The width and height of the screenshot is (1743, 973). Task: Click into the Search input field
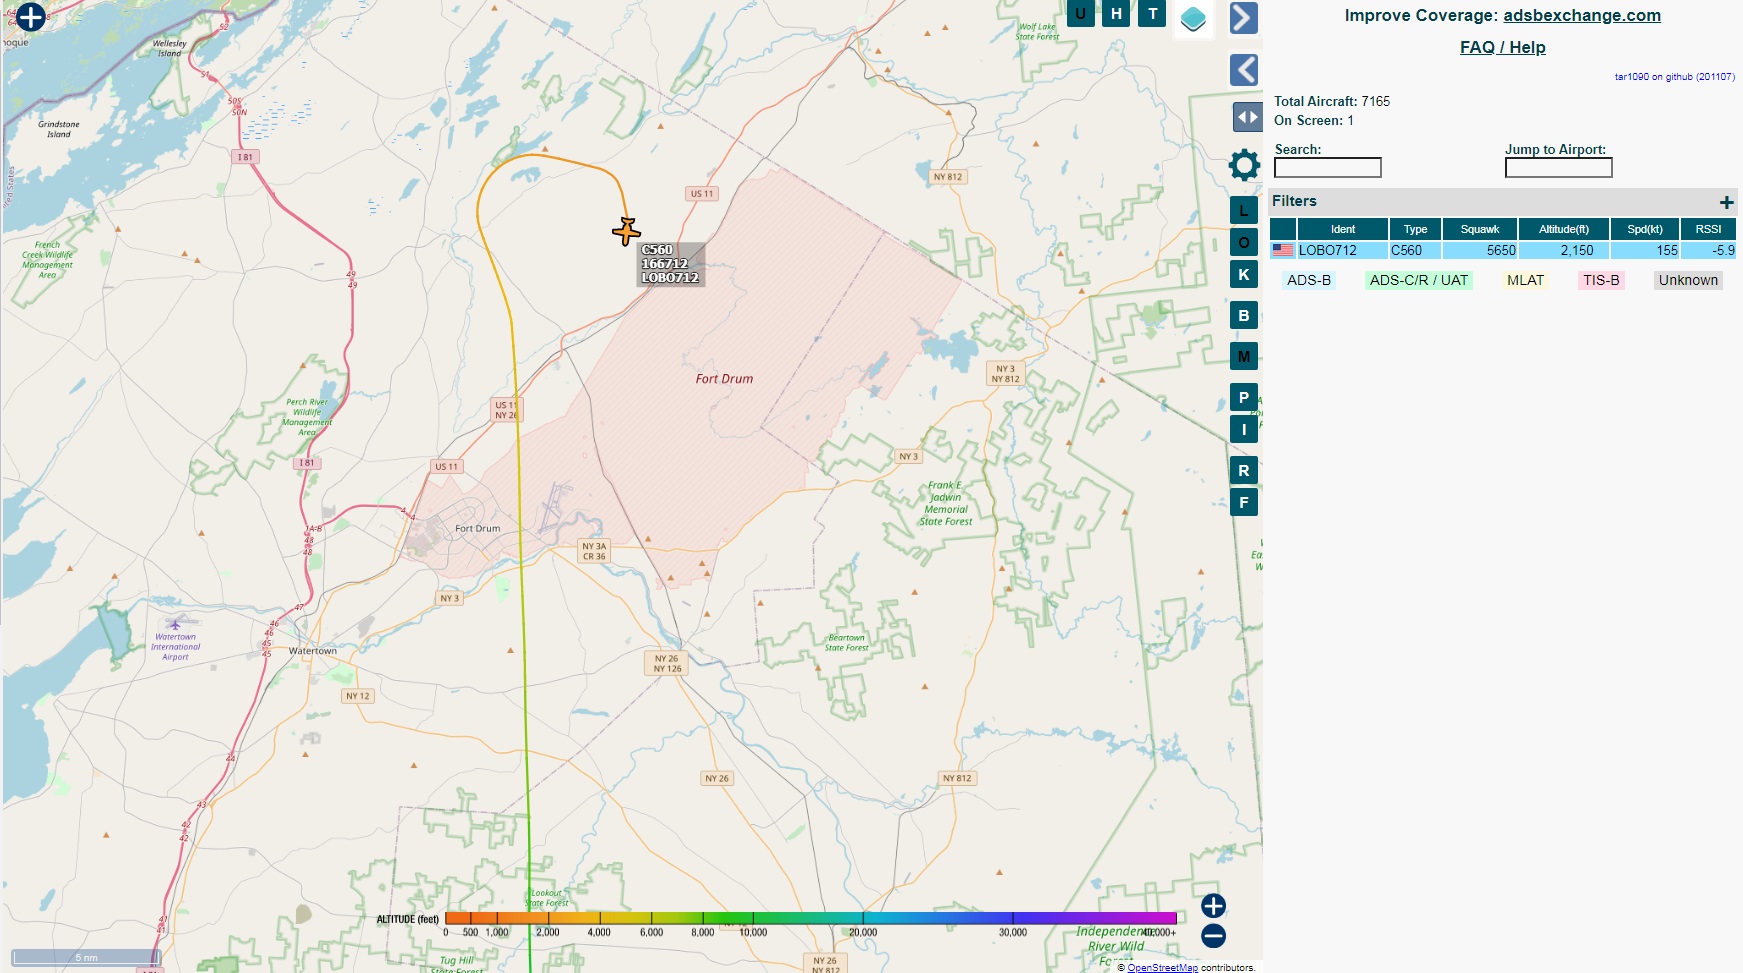(1328, 168)
